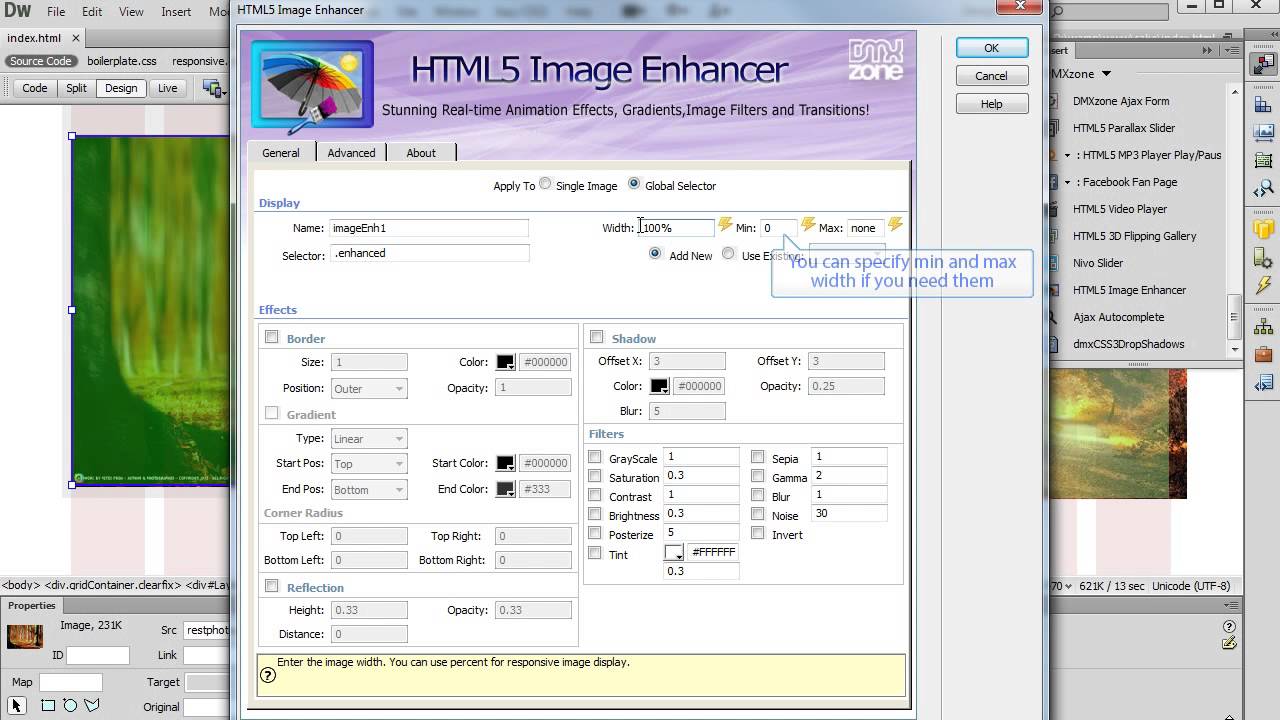Click the lightning icon next to Width field
1280x720 pixels.
point(726,225)
